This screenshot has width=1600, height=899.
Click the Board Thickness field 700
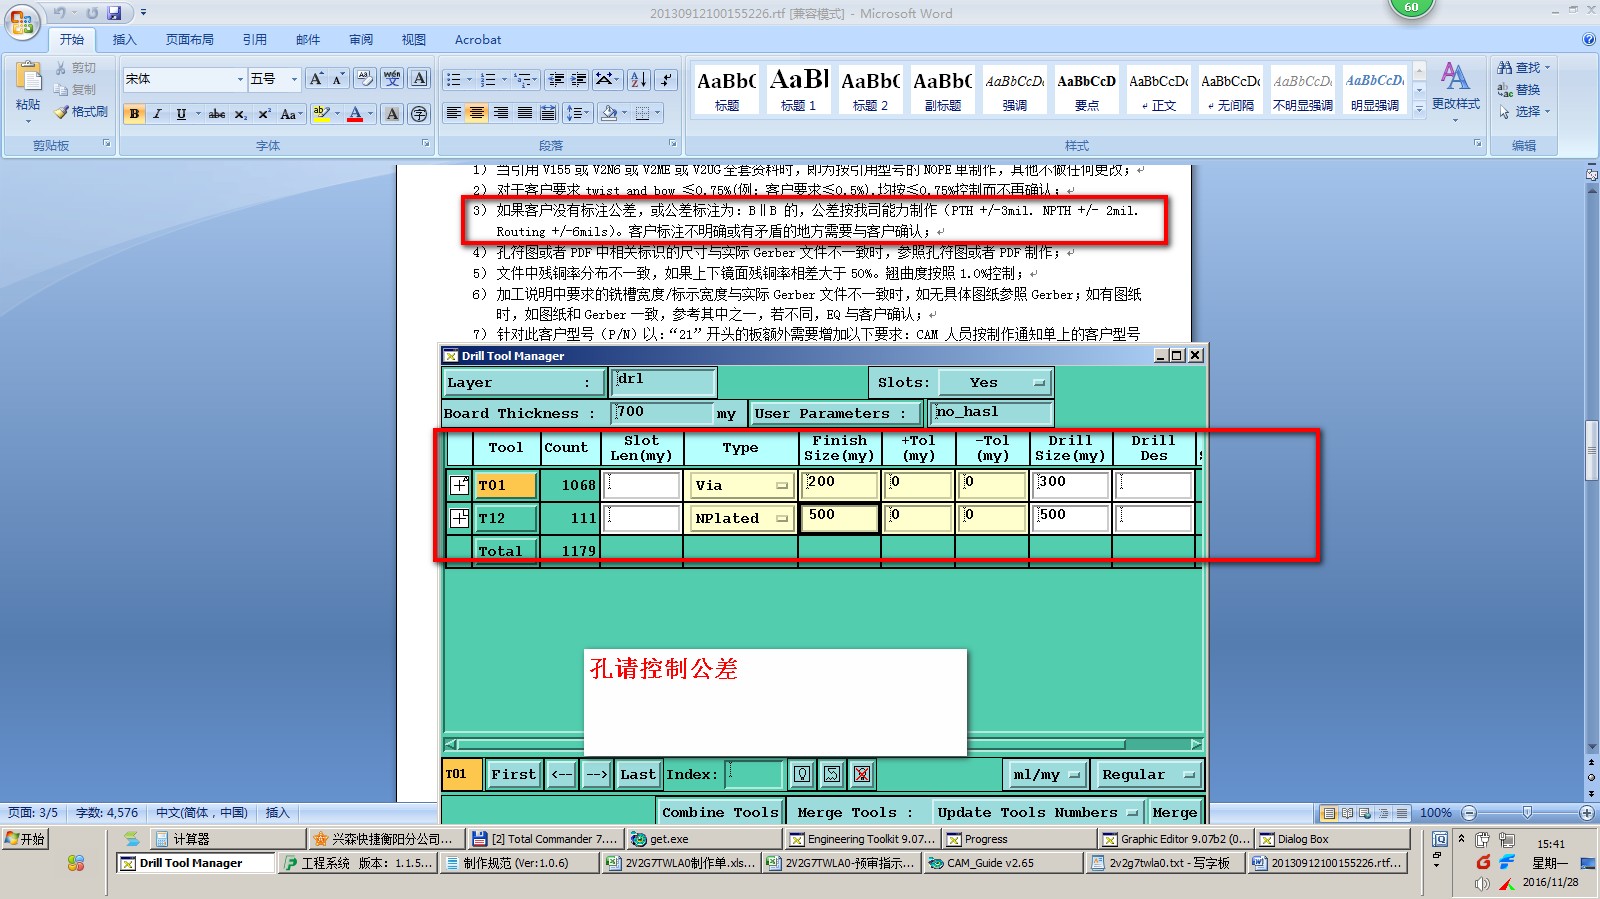[x=661, y=413]
